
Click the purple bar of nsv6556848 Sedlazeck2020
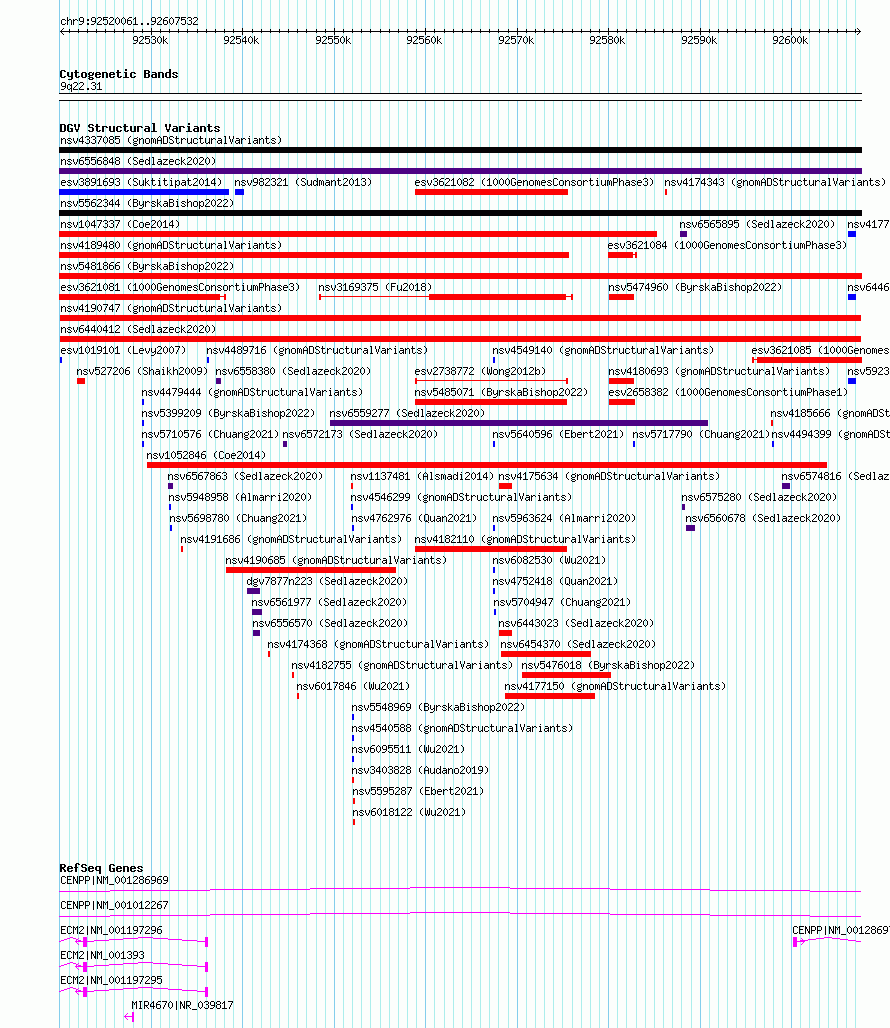(460, 171)
